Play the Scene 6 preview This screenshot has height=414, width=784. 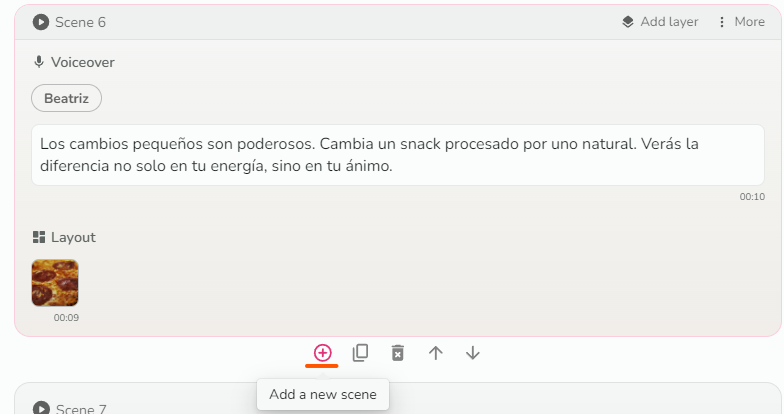[41, 22]
